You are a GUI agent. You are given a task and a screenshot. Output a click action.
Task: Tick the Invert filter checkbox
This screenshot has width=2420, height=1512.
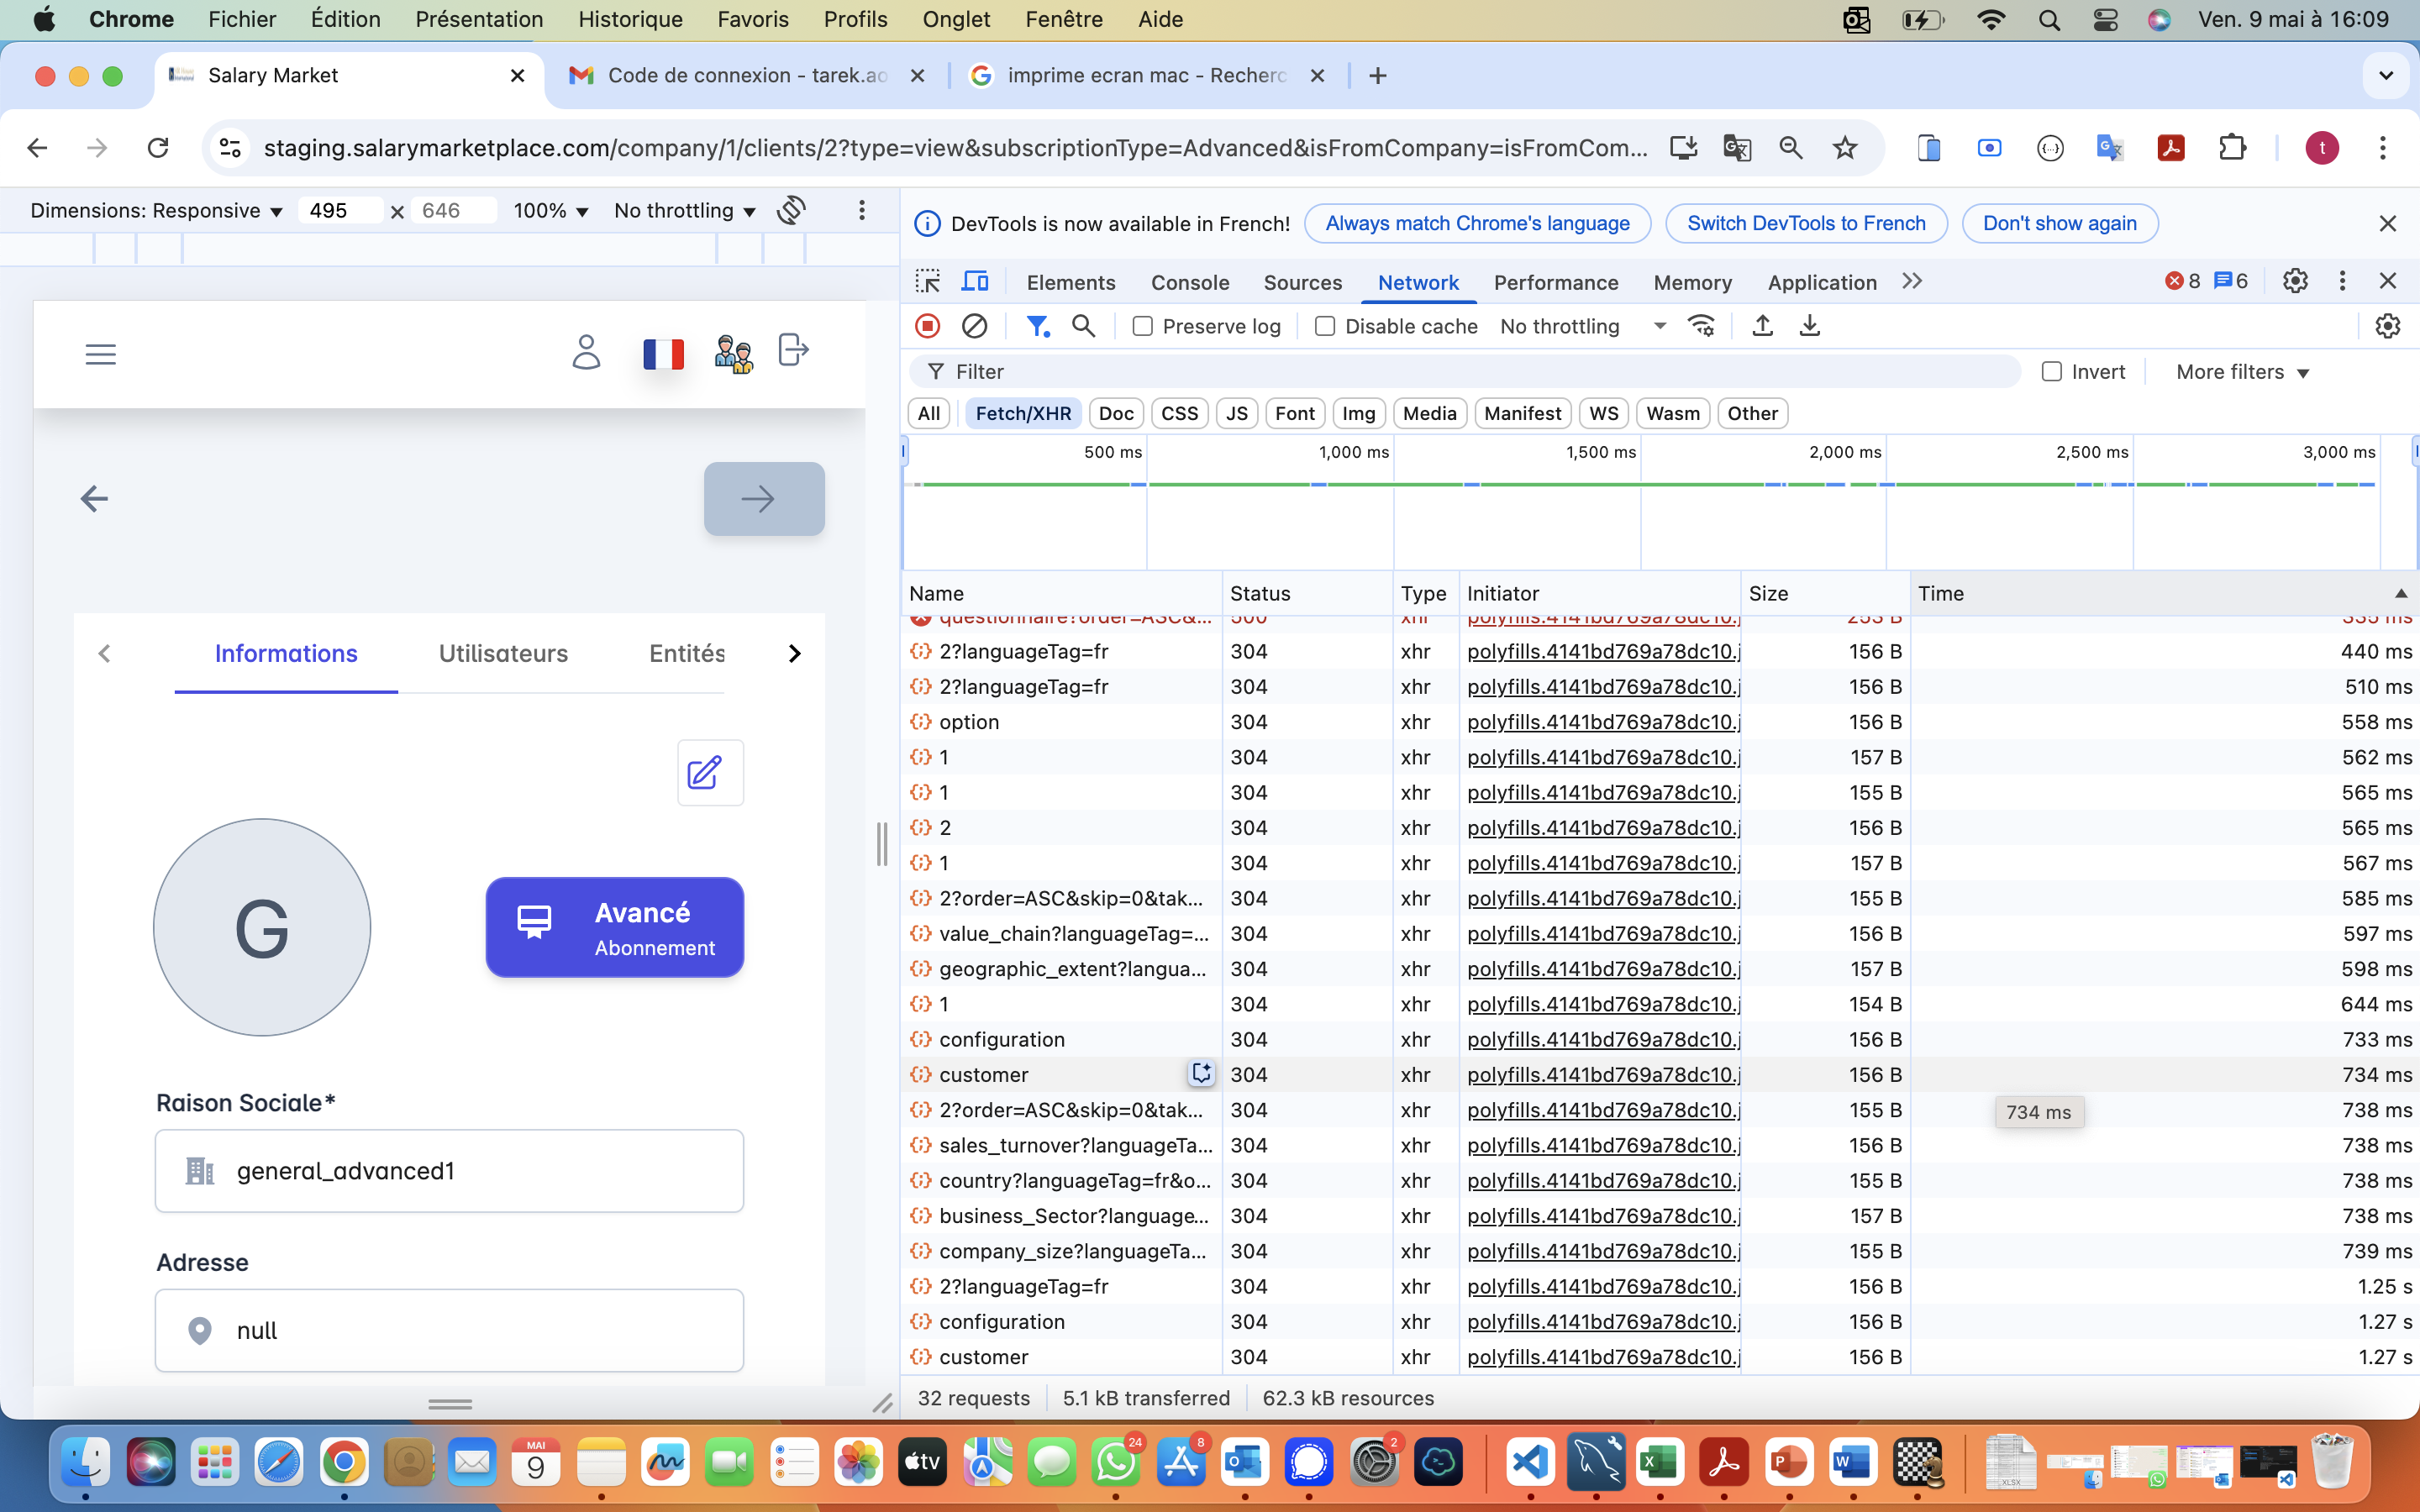[2051, 372]
